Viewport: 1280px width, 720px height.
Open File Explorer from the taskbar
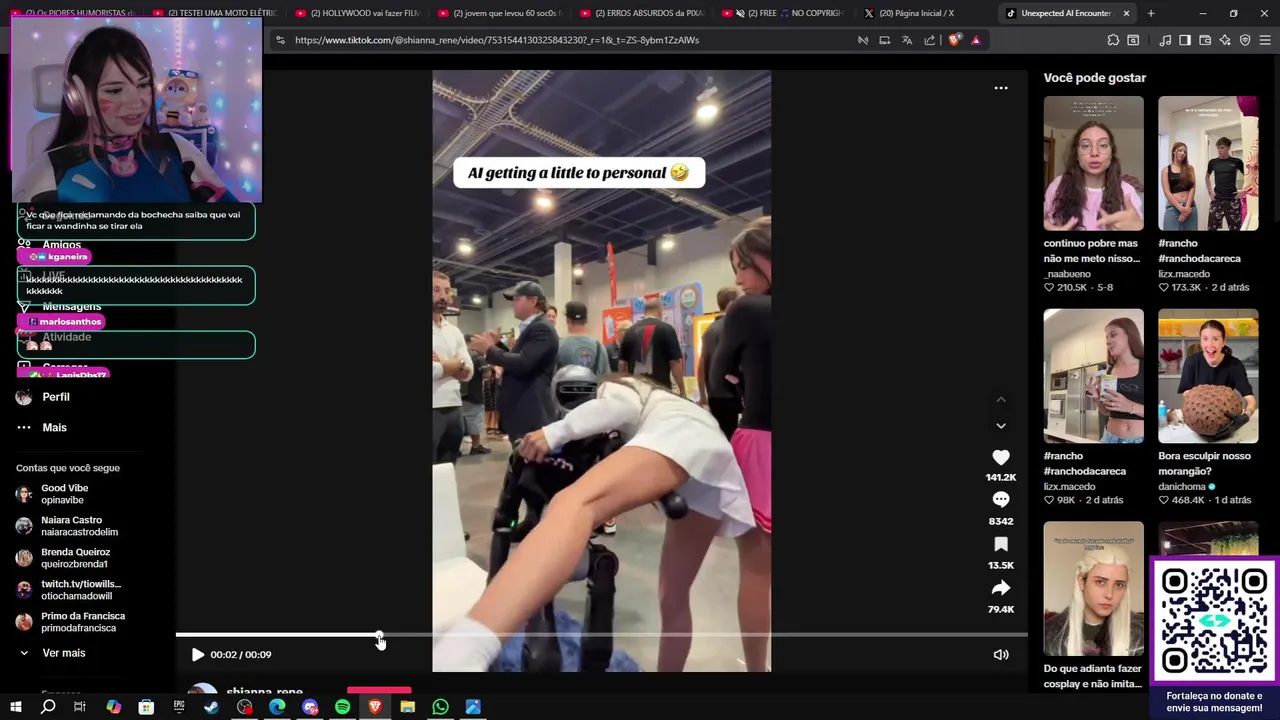point(407,707)
